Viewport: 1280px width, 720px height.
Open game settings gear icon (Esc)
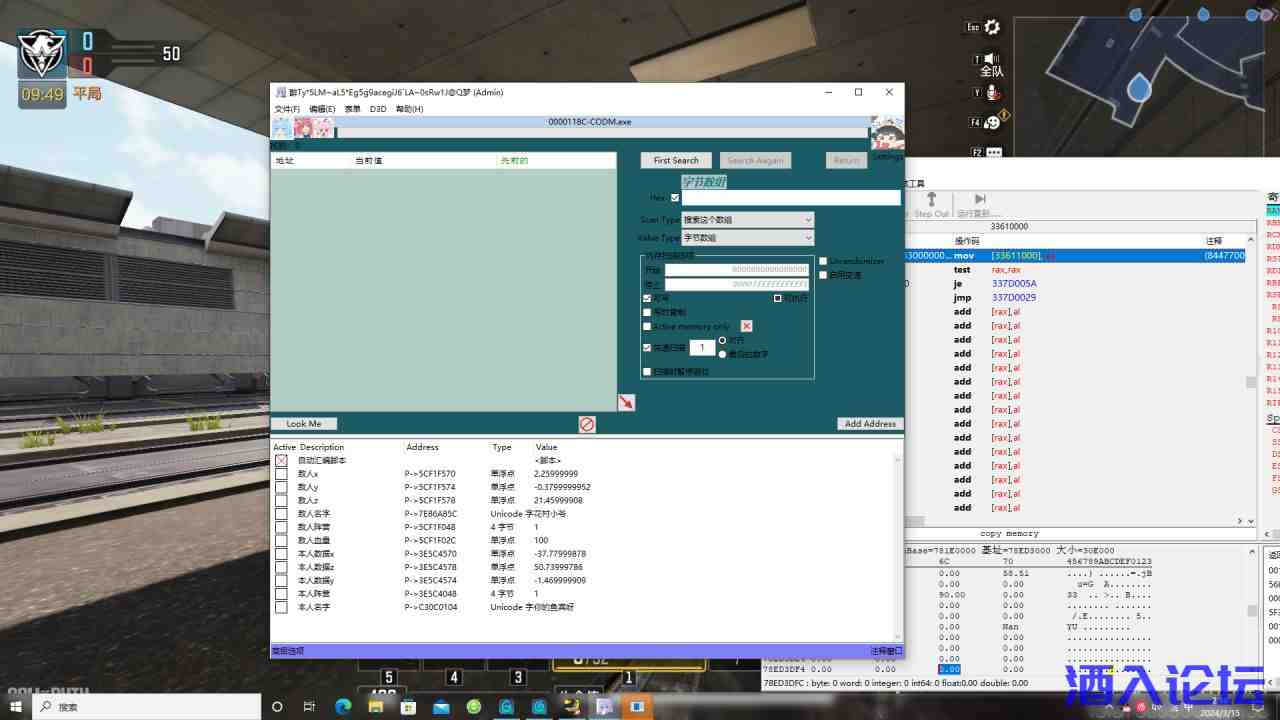coord(992,27)
